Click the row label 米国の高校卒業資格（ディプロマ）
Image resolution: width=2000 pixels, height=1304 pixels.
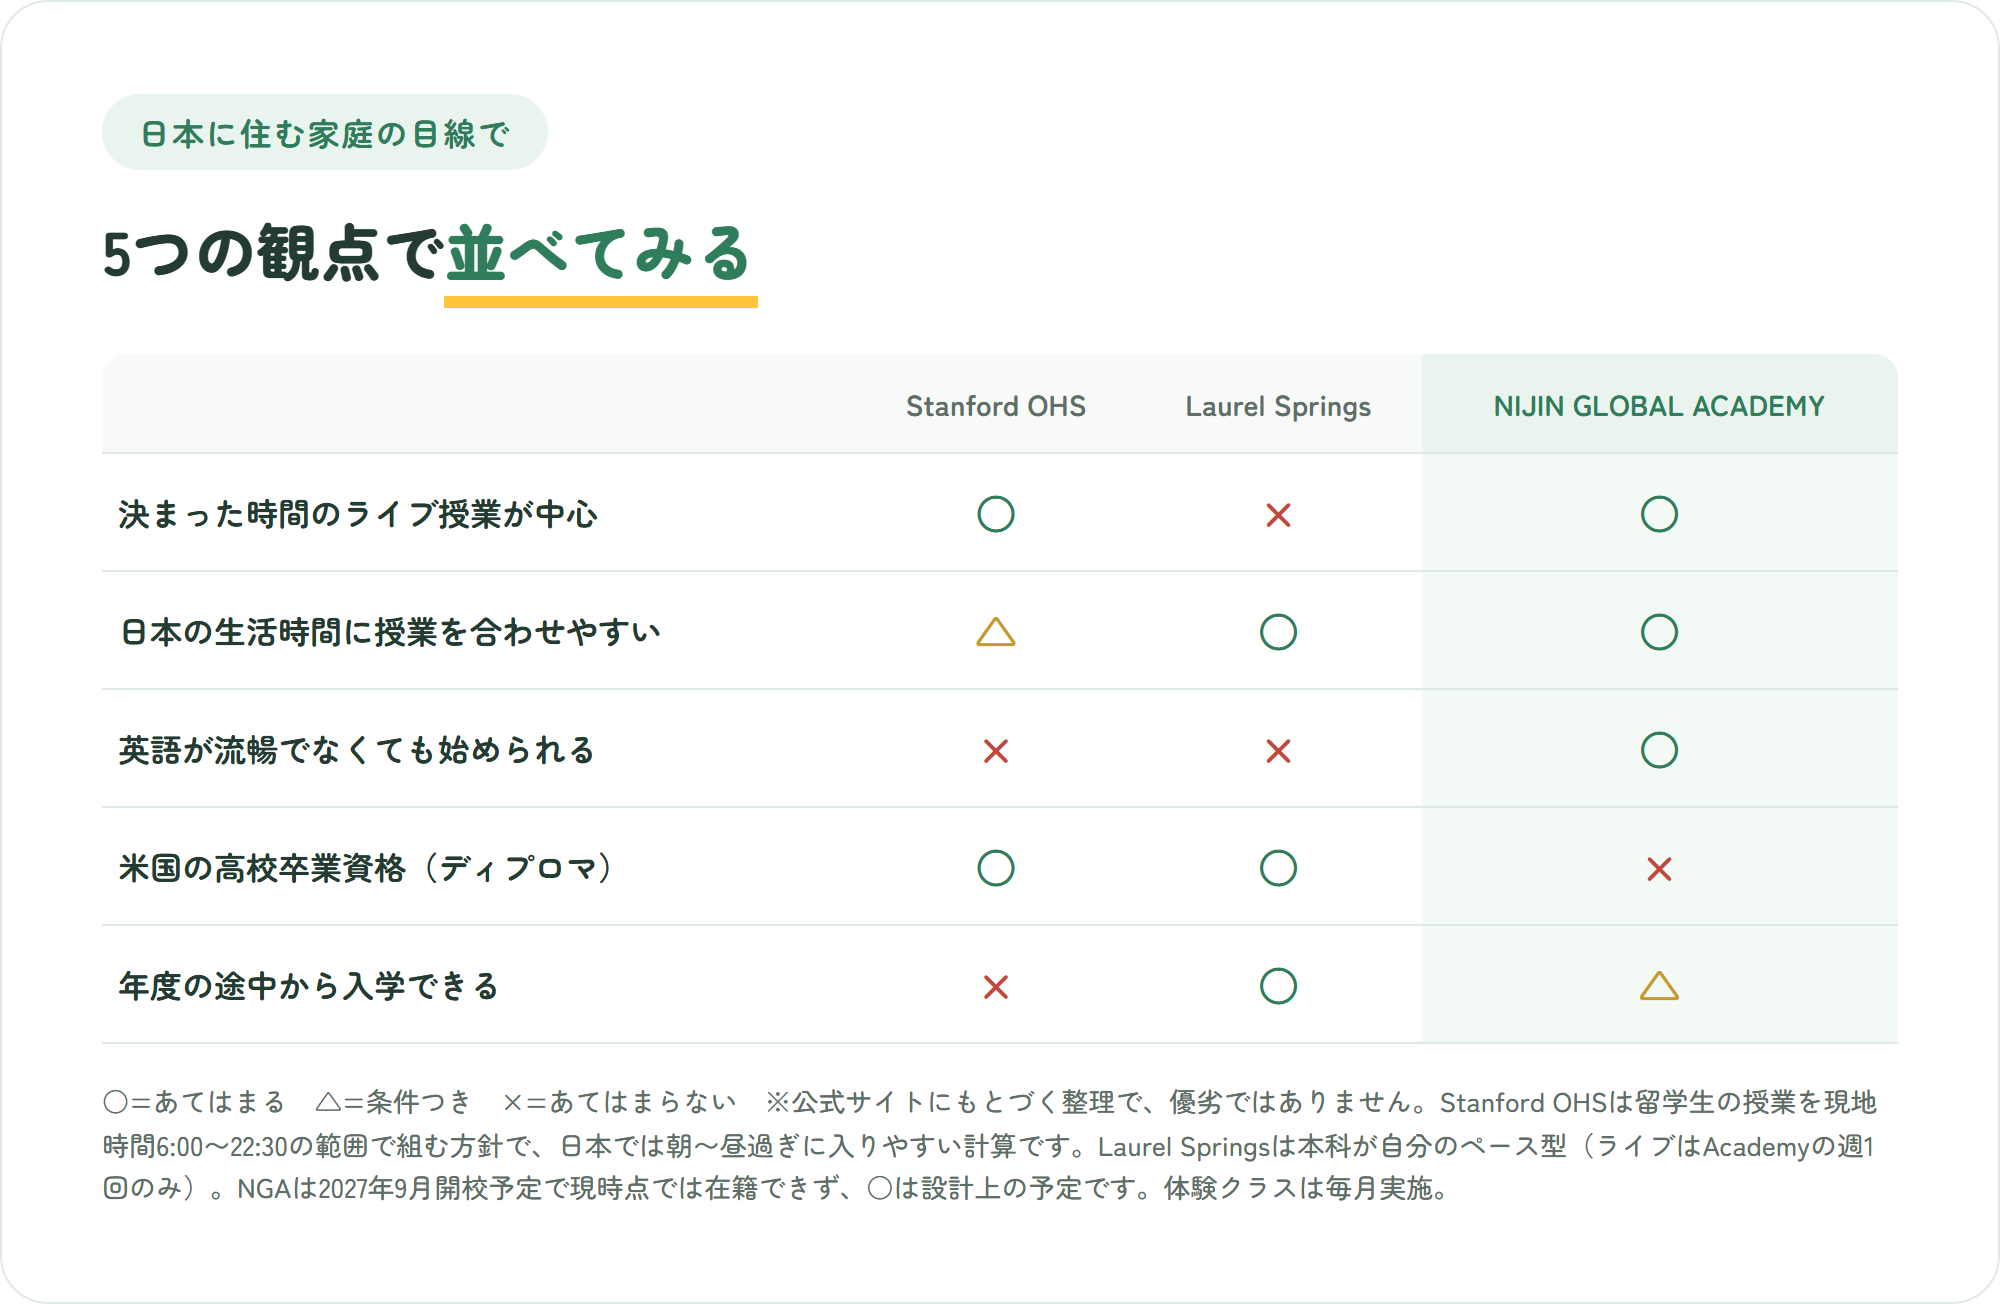[x=366, y=868]
